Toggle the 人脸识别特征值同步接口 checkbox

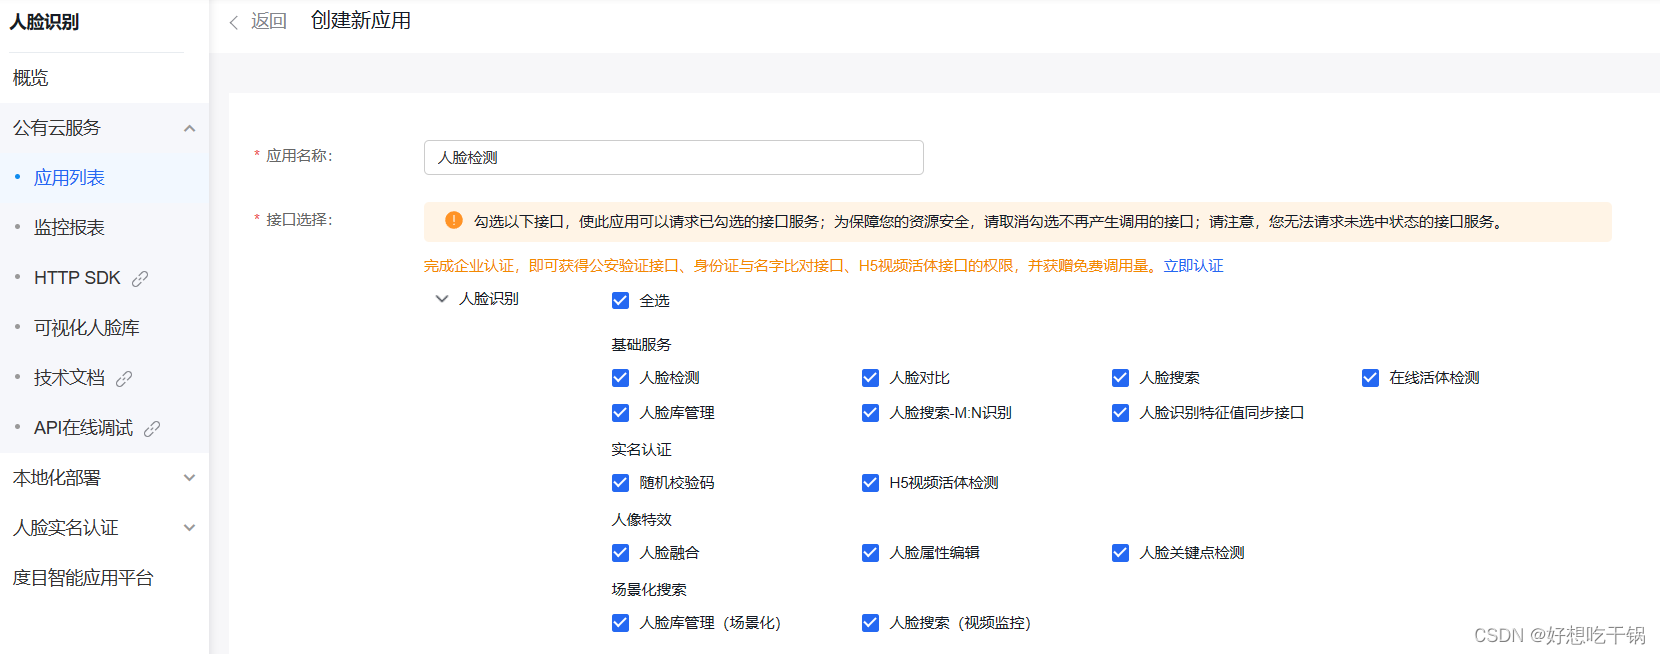click(1120, 412)
